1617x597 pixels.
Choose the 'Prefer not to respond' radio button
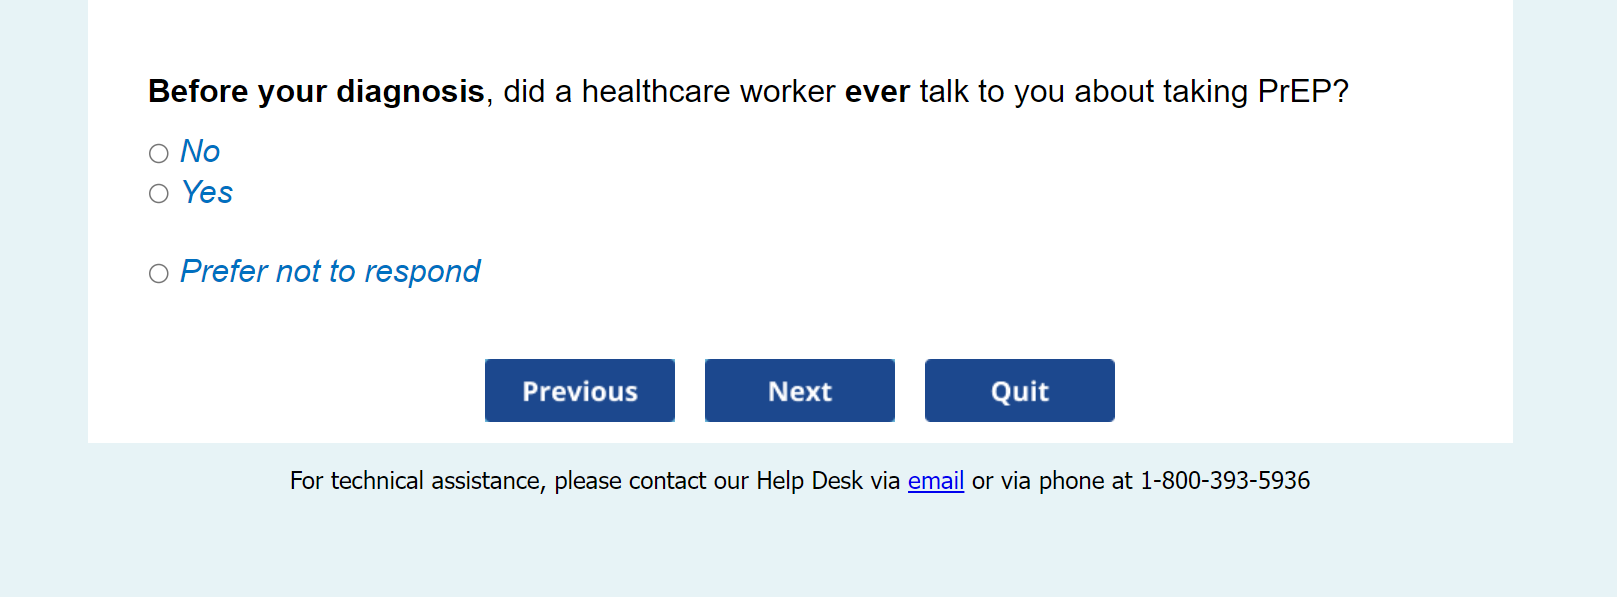[x=159, y=274]
